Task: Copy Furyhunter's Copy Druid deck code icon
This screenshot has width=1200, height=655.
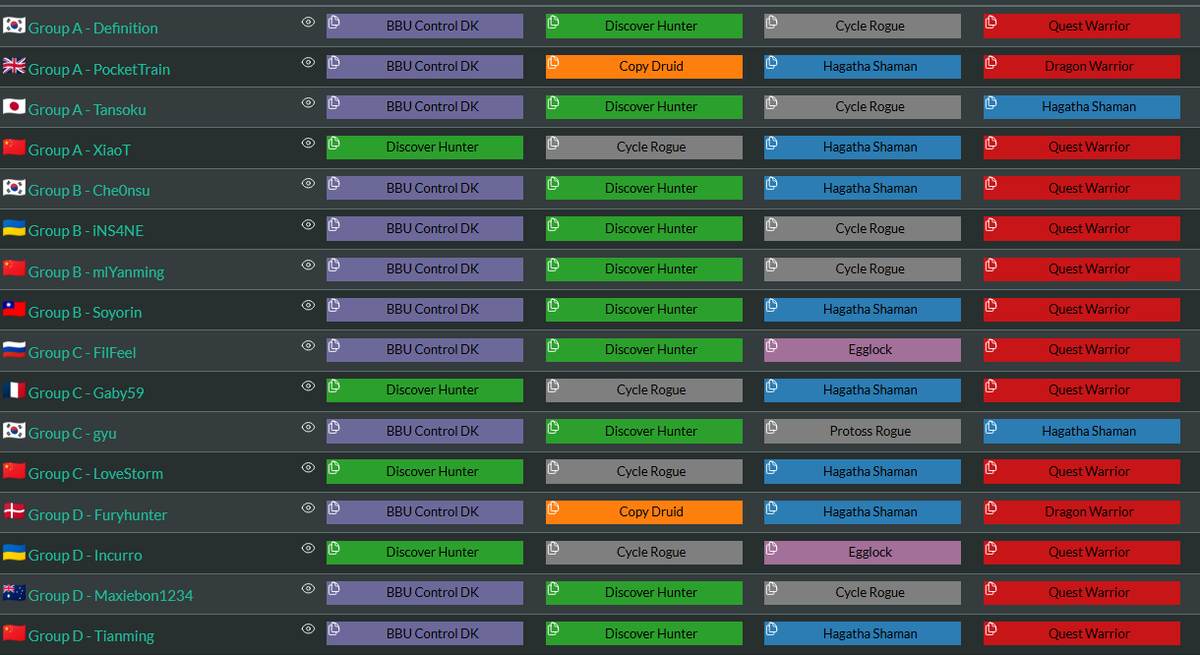Action: pos(553,507)
